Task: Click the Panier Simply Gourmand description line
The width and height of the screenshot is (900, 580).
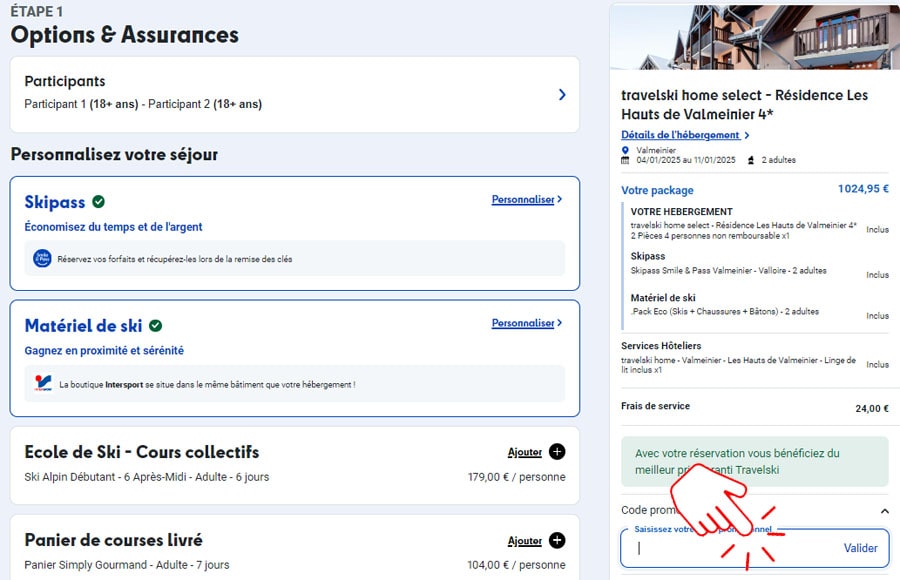Action: point(126,564)
